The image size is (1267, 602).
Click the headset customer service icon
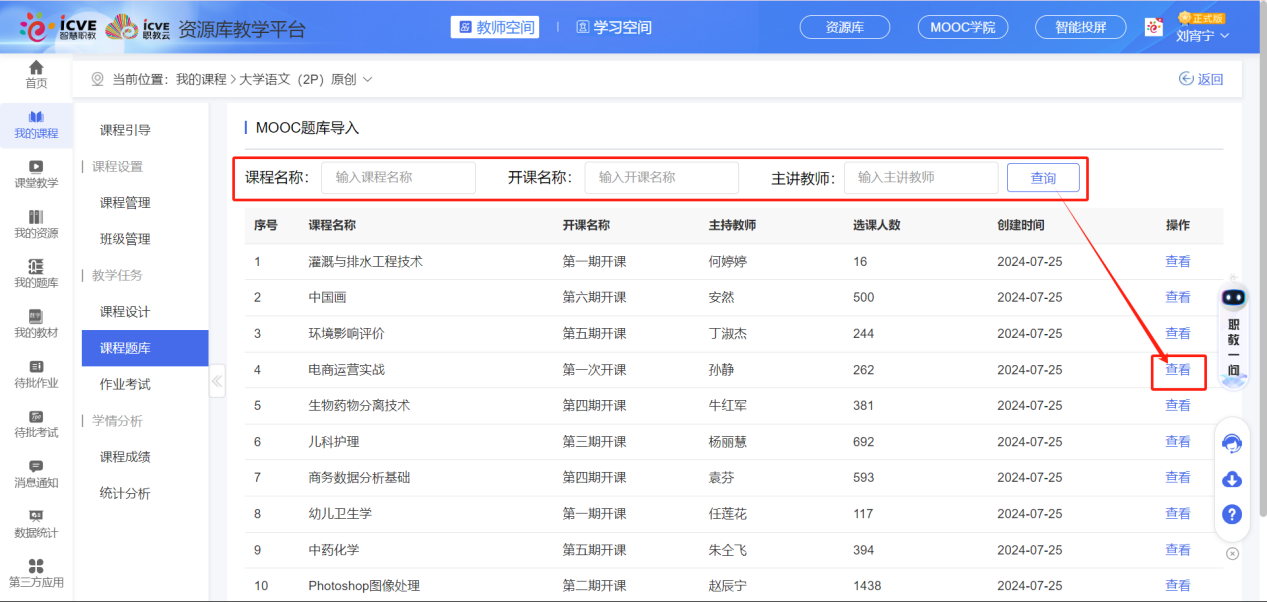(x=1232, y=443)
